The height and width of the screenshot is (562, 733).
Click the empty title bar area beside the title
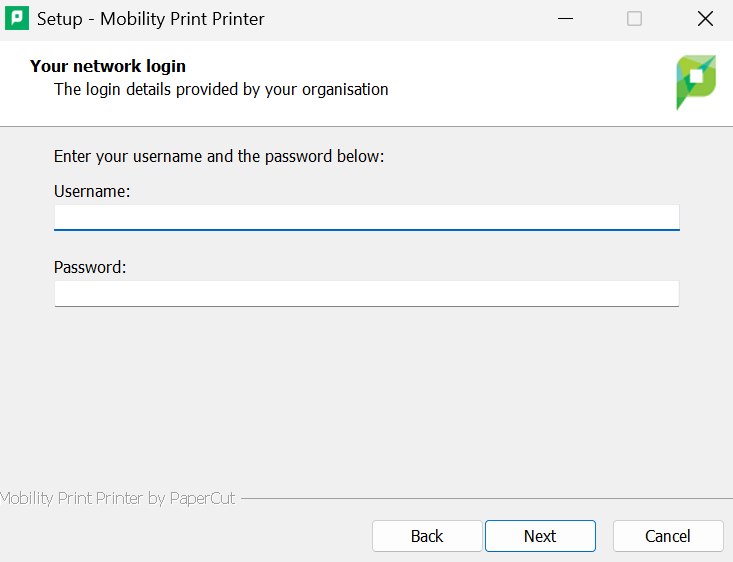pyautogui.click(x=400, y=19)
